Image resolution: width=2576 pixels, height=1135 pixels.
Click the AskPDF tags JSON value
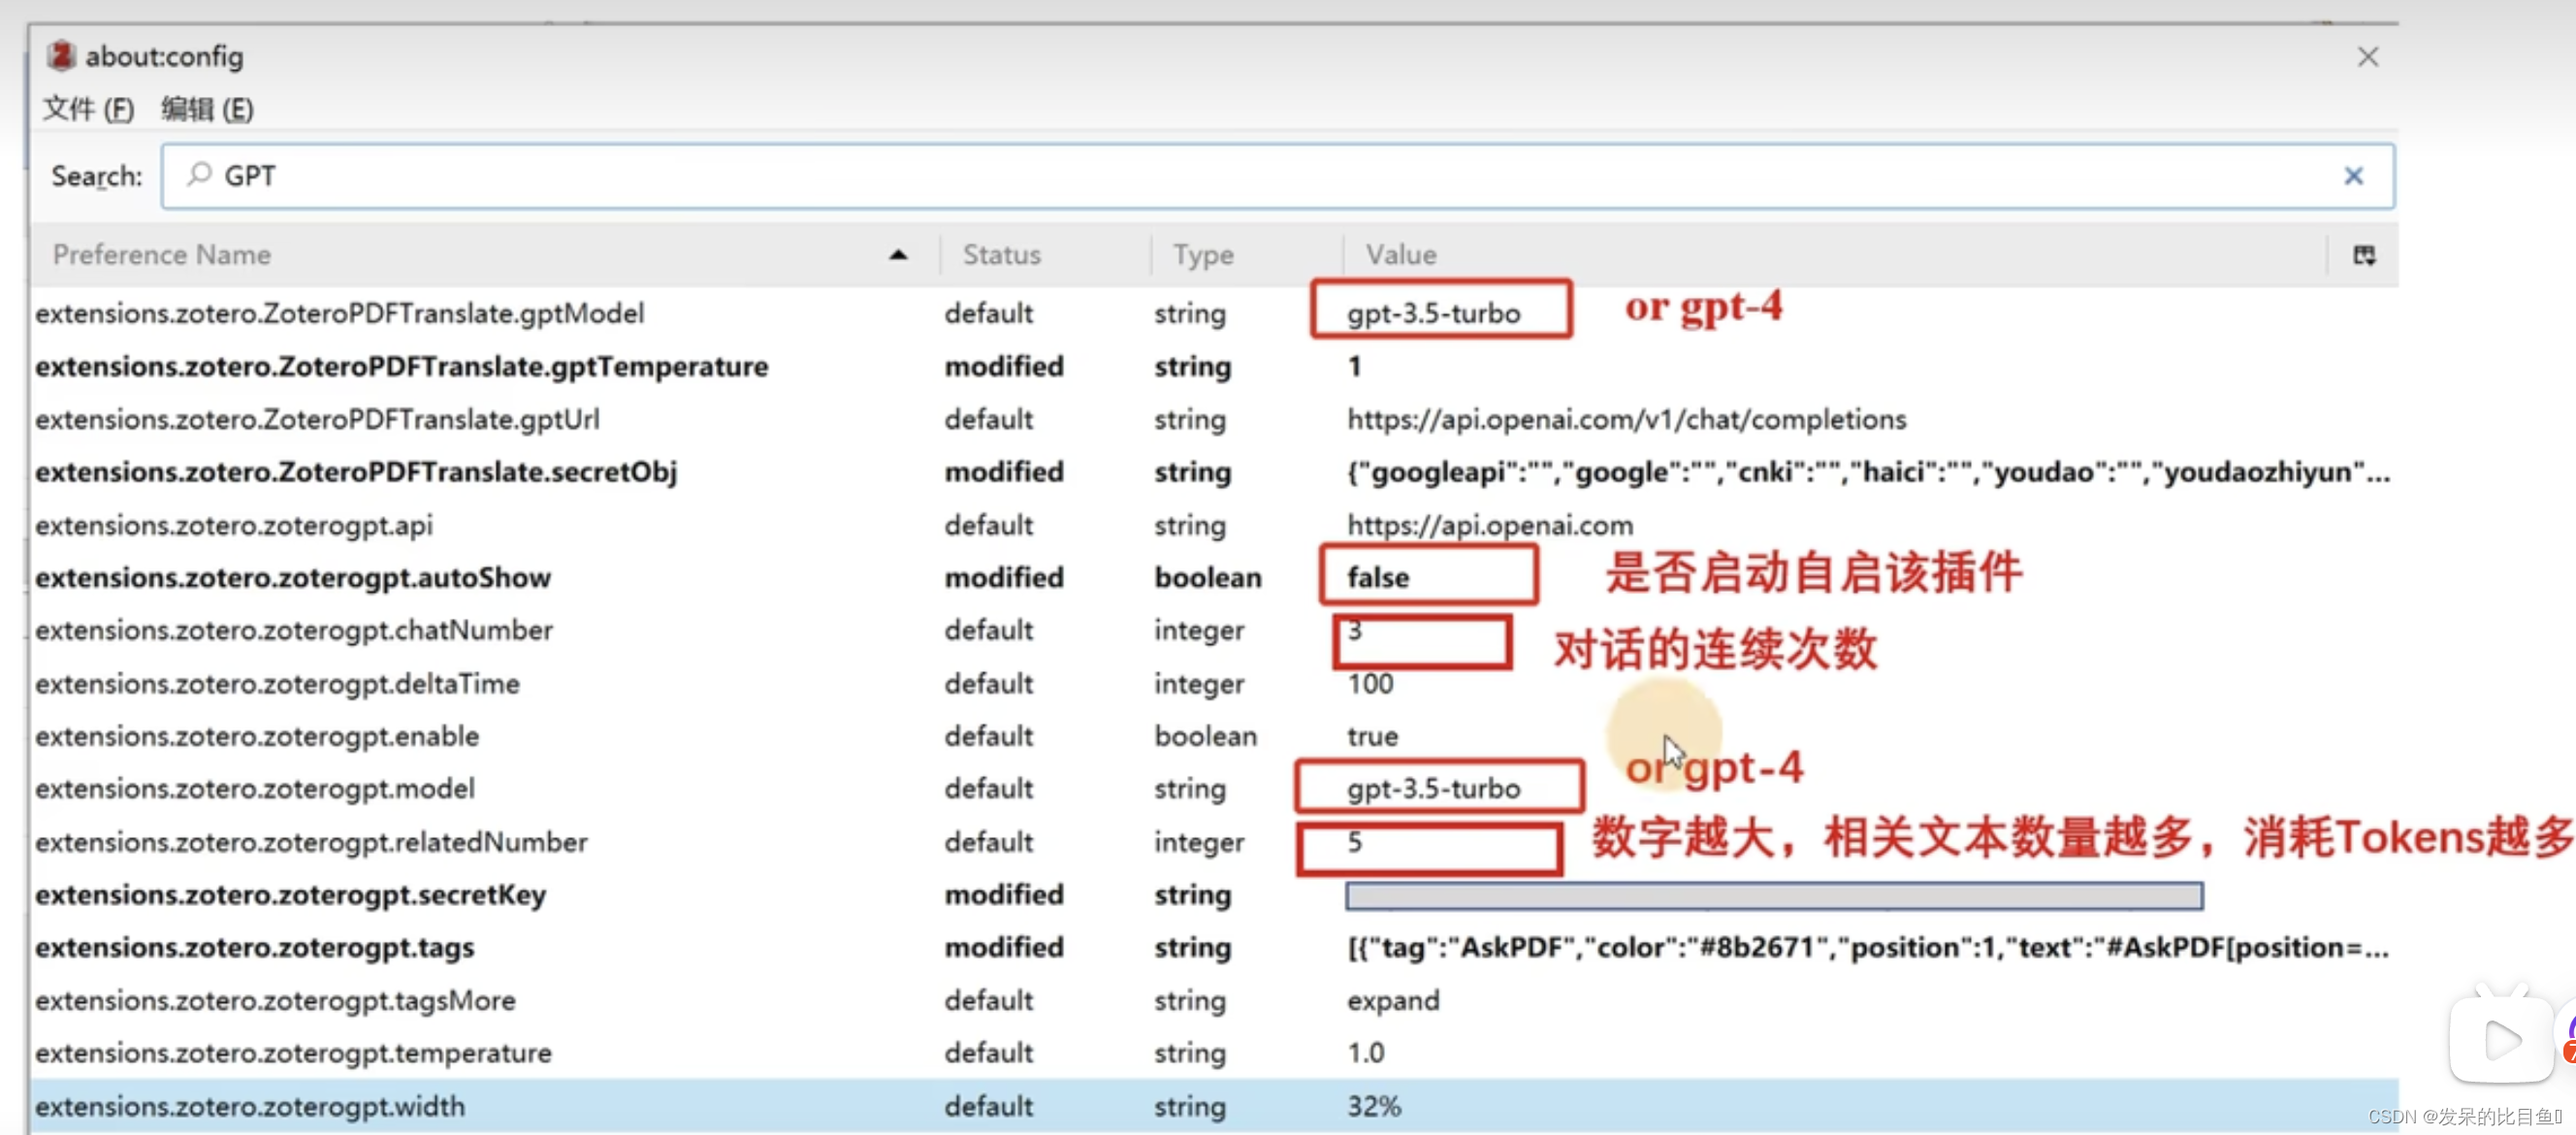point(1867,947)
